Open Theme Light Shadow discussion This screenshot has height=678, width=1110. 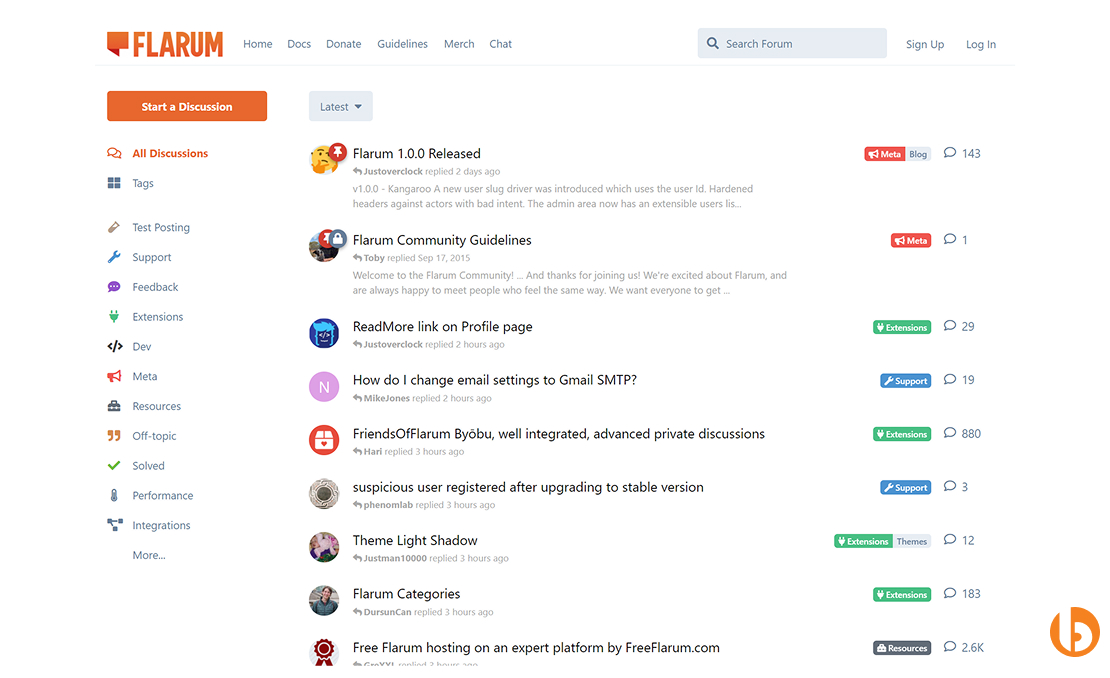coord(415,540)
